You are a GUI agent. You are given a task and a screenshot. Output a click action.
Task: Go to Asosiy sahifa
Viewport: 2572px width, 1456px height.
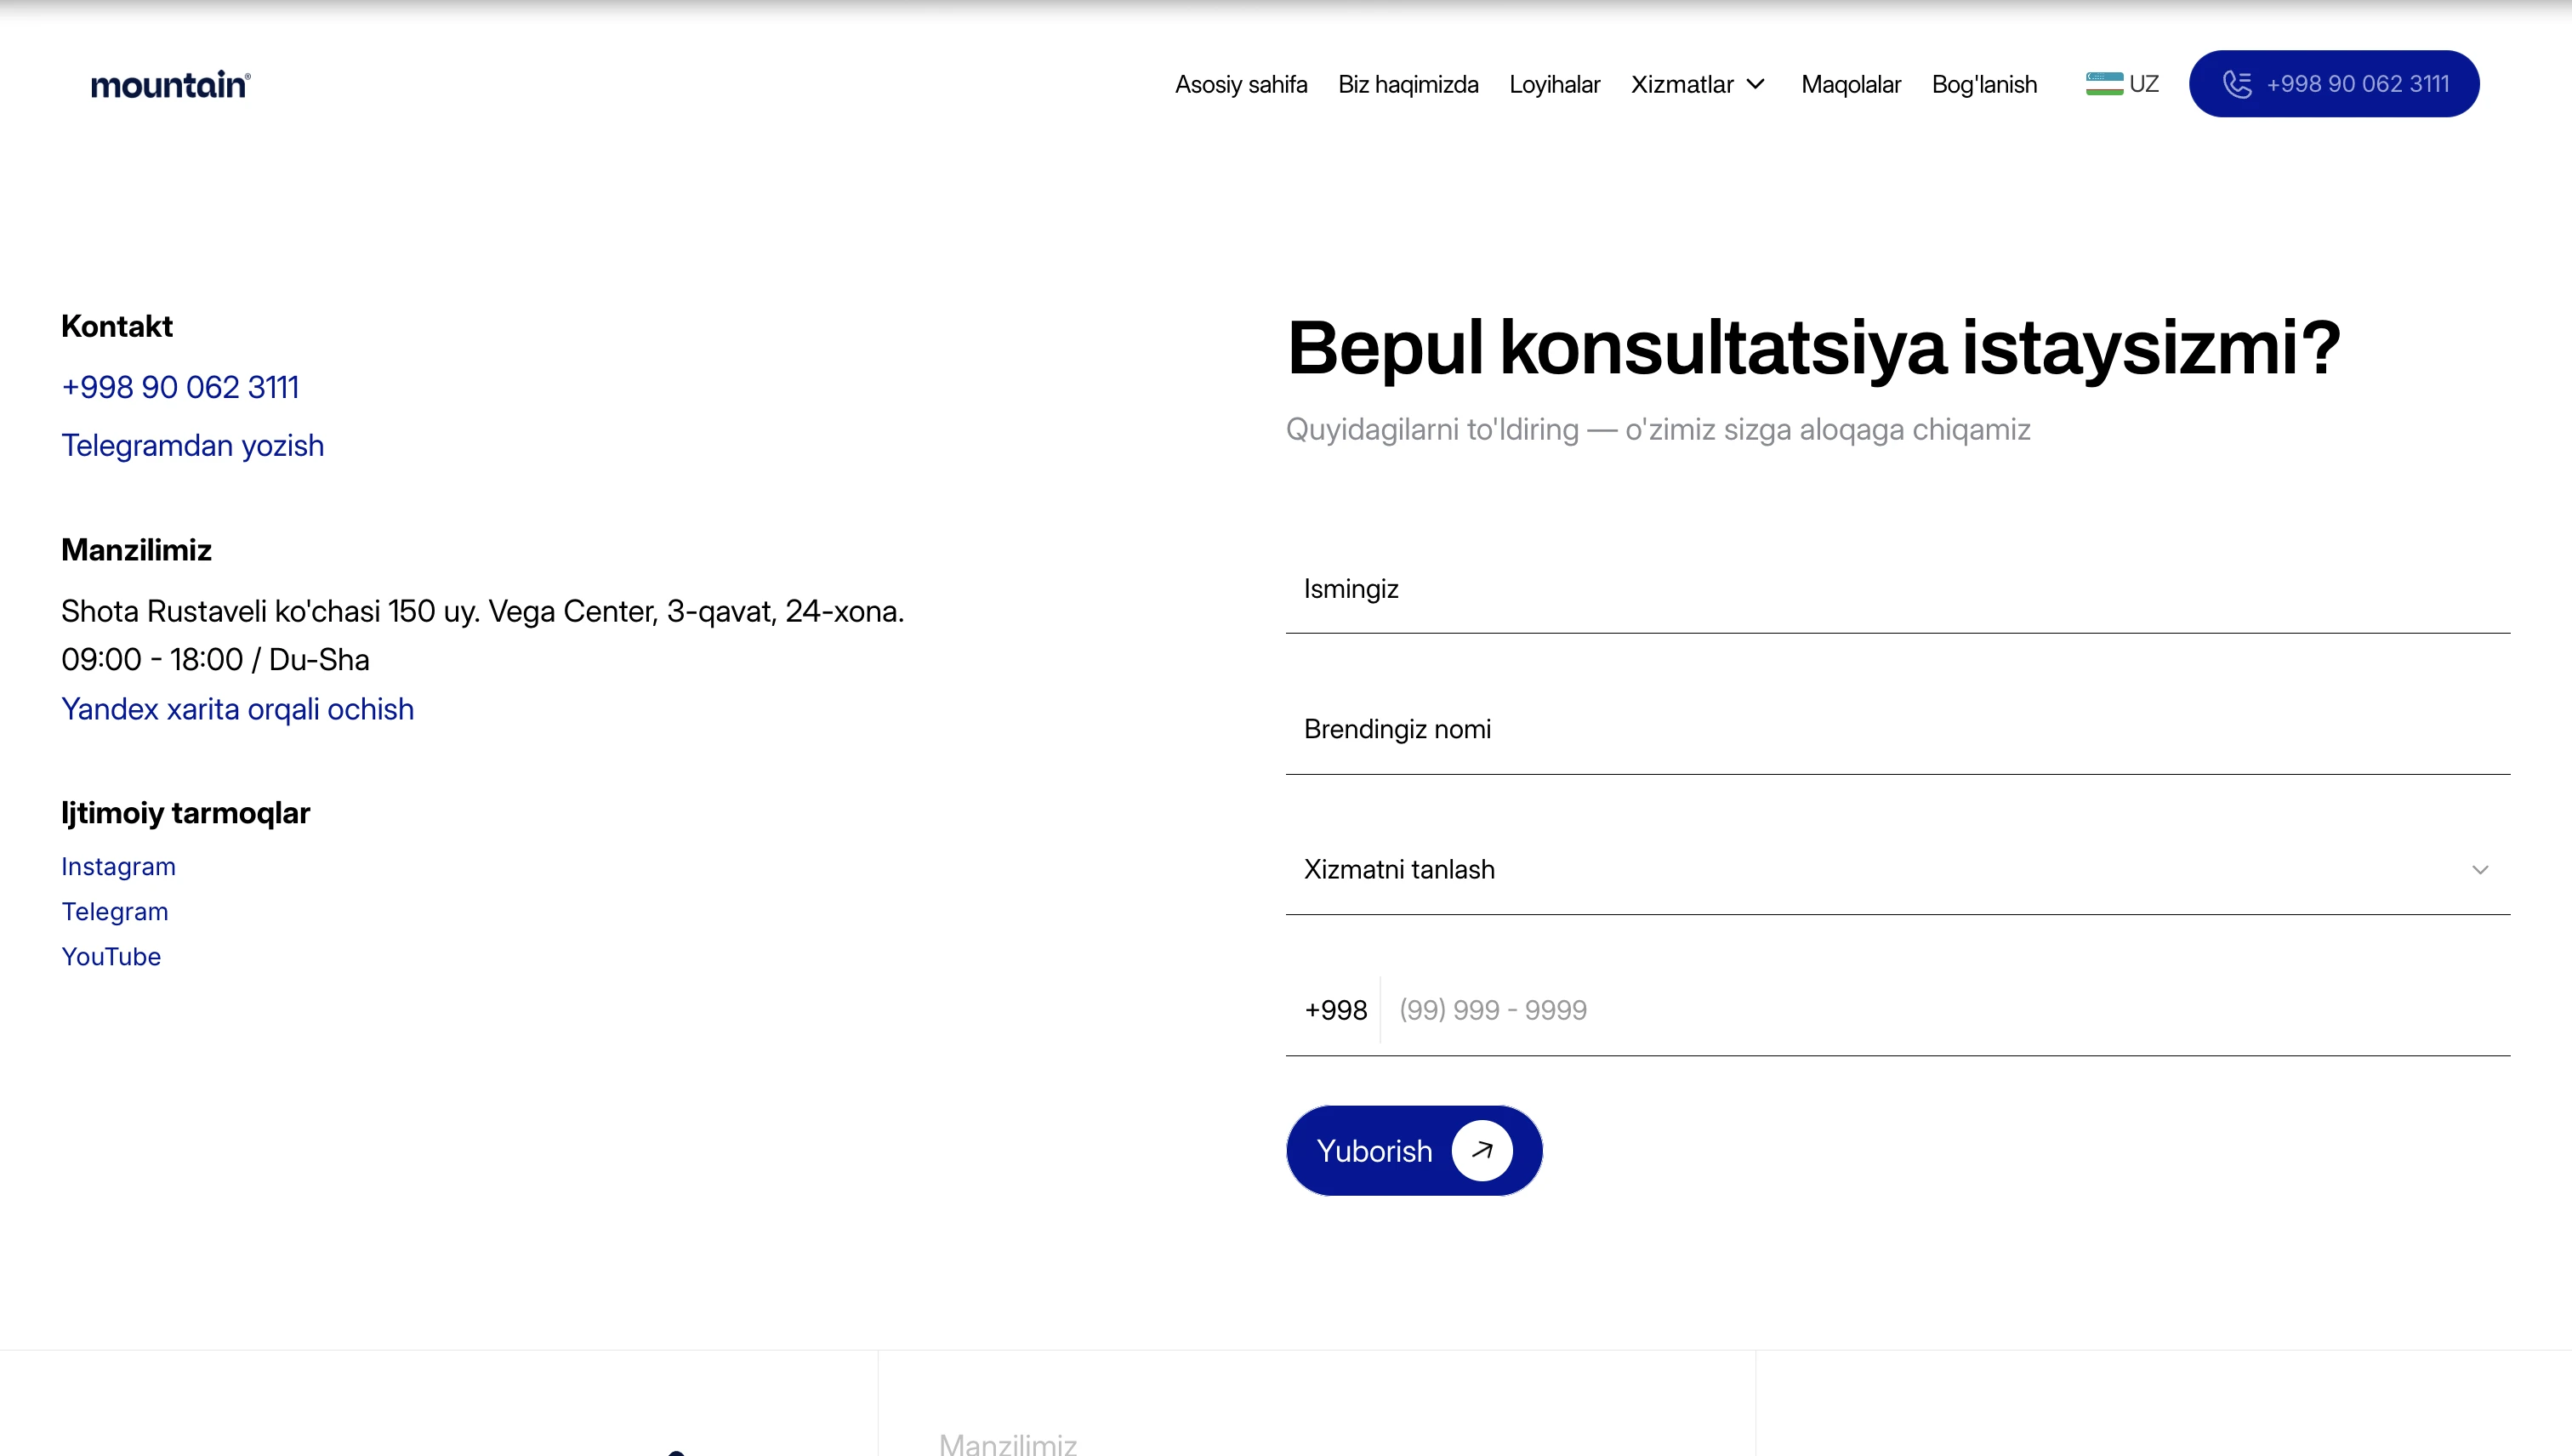point(1241,85)
